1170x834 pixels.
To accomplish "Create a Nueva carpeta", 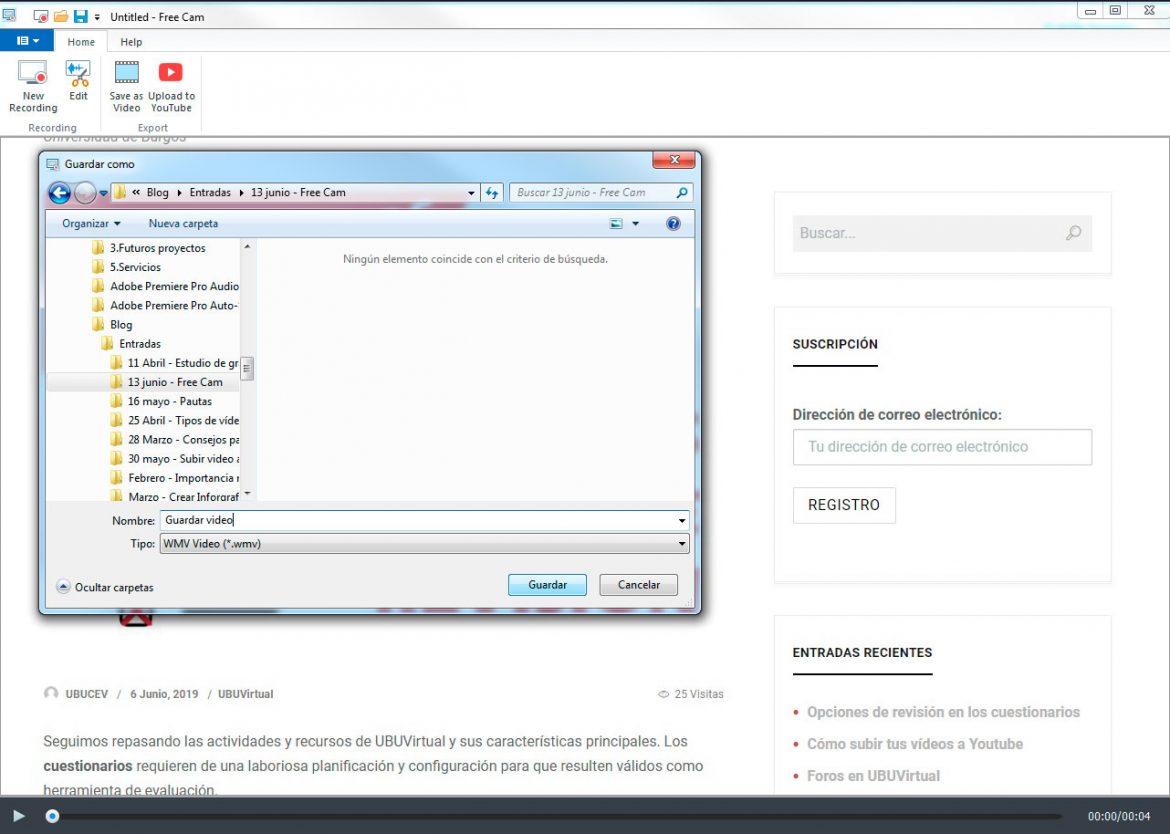I will tap(183, 223).
